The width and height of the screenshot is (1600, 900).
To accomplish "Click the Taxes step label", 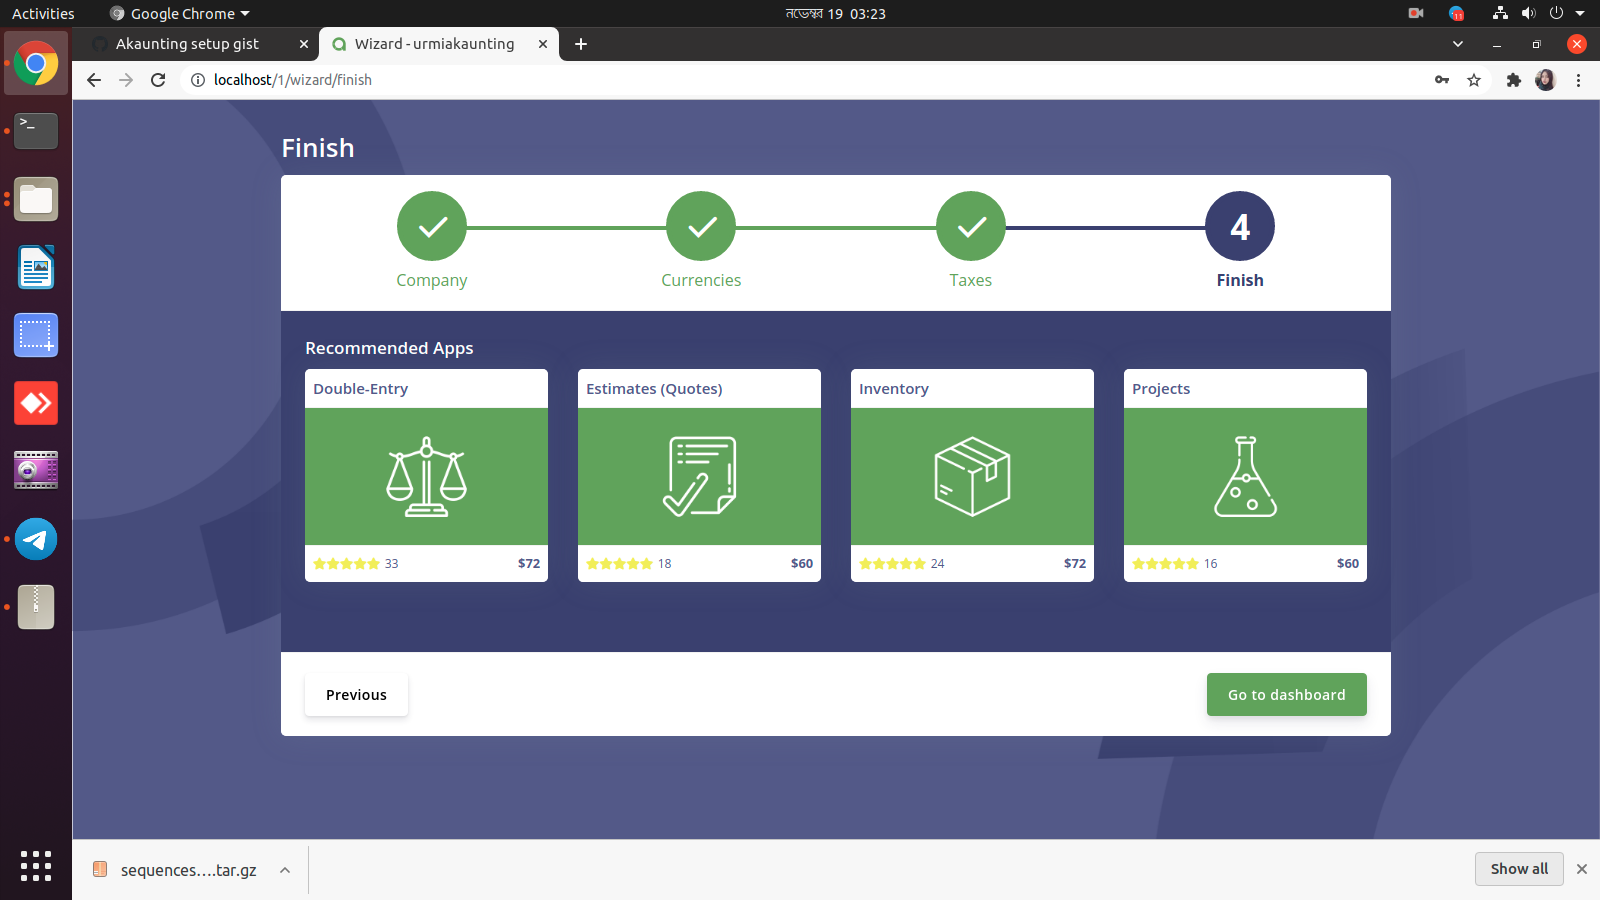I will pos(971,280).
